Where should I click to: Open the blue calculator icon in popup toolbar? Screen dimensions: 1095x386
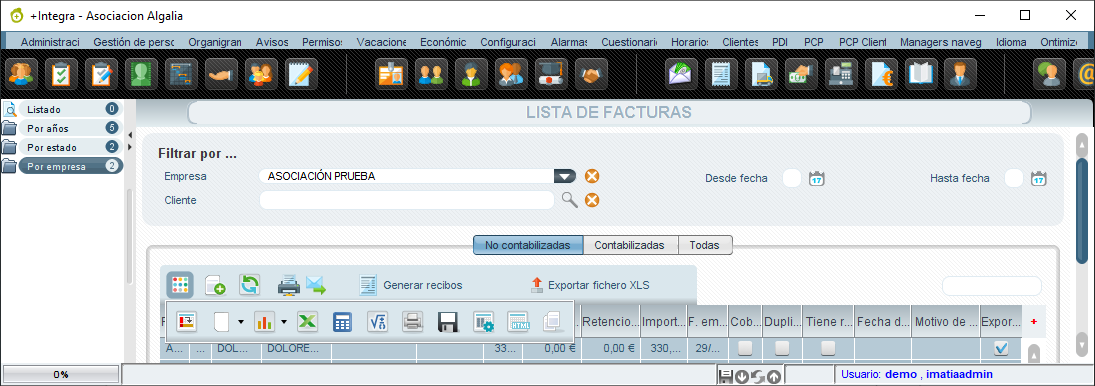(x=342, y=322)
